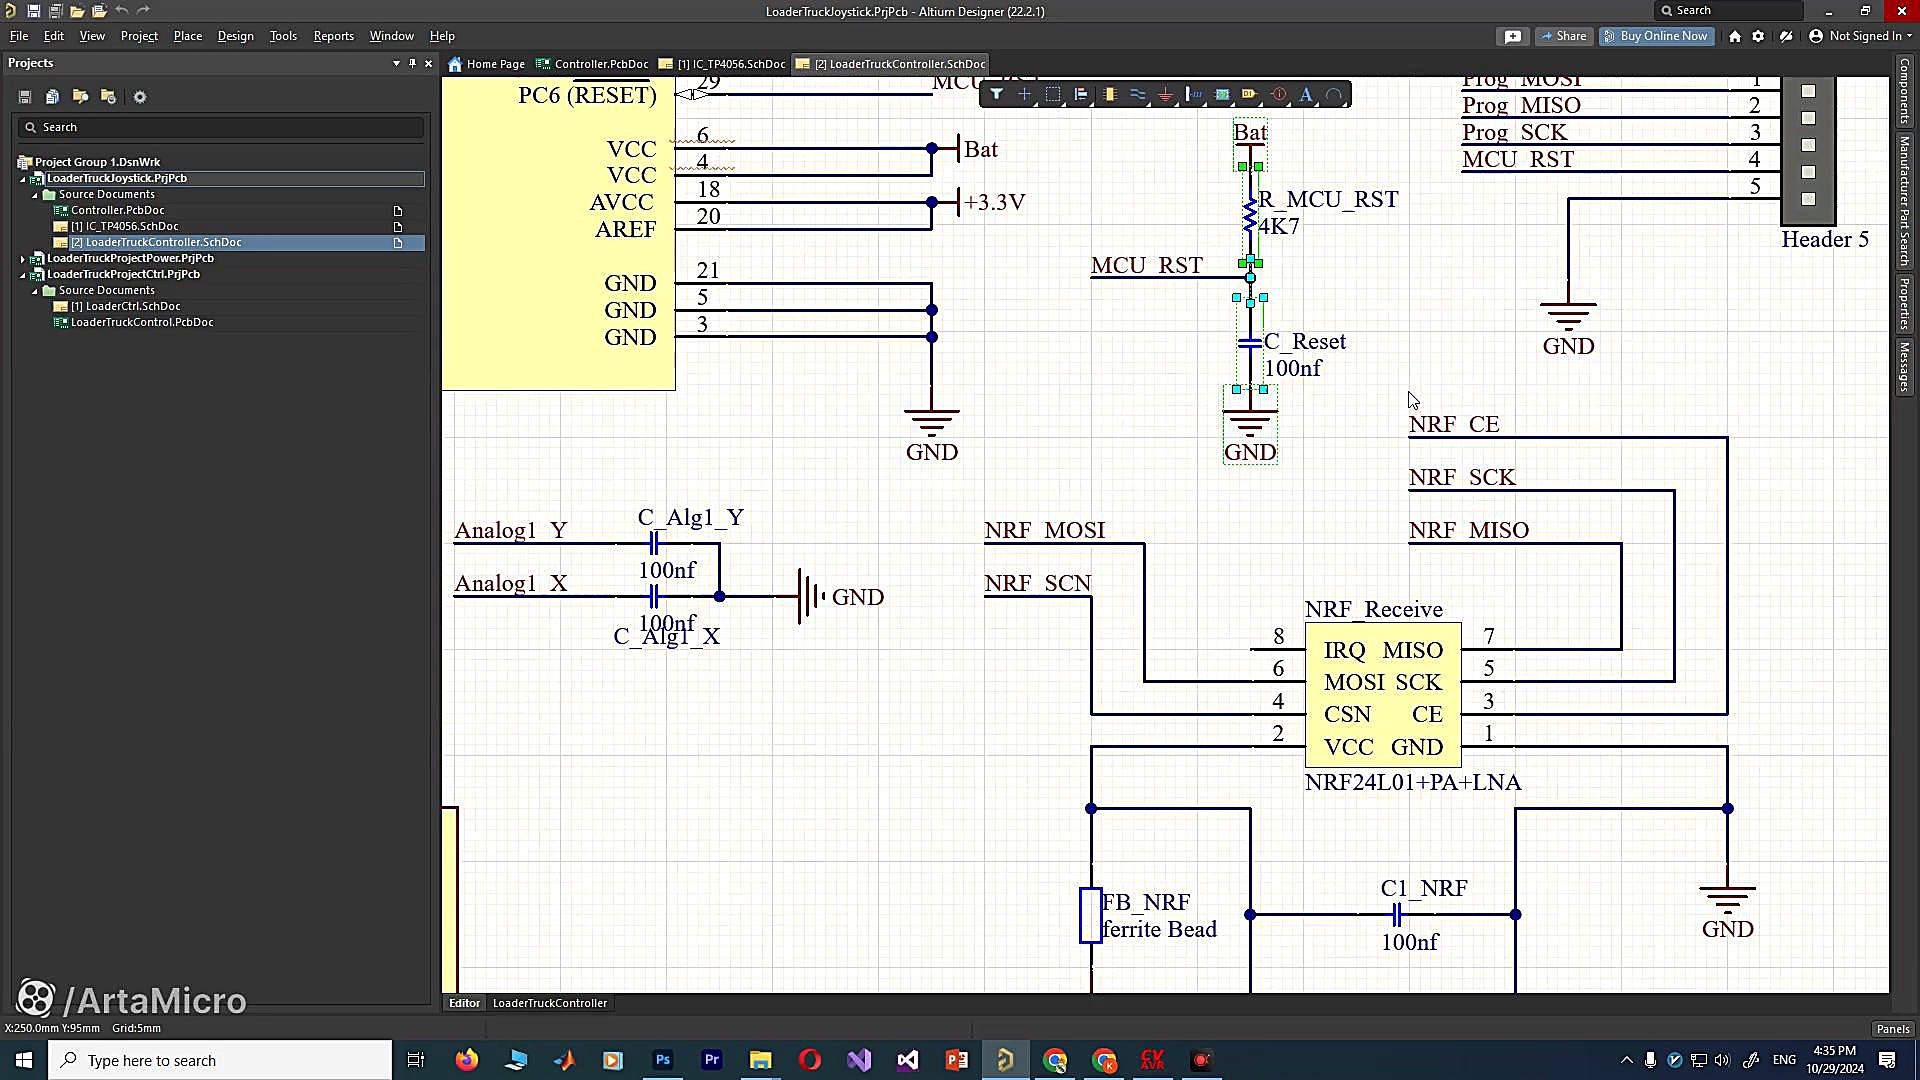Image resolution: width=1920 pixels, height=1080 pixels.
Task: Open the Place menu
Action: click(187, 36)
